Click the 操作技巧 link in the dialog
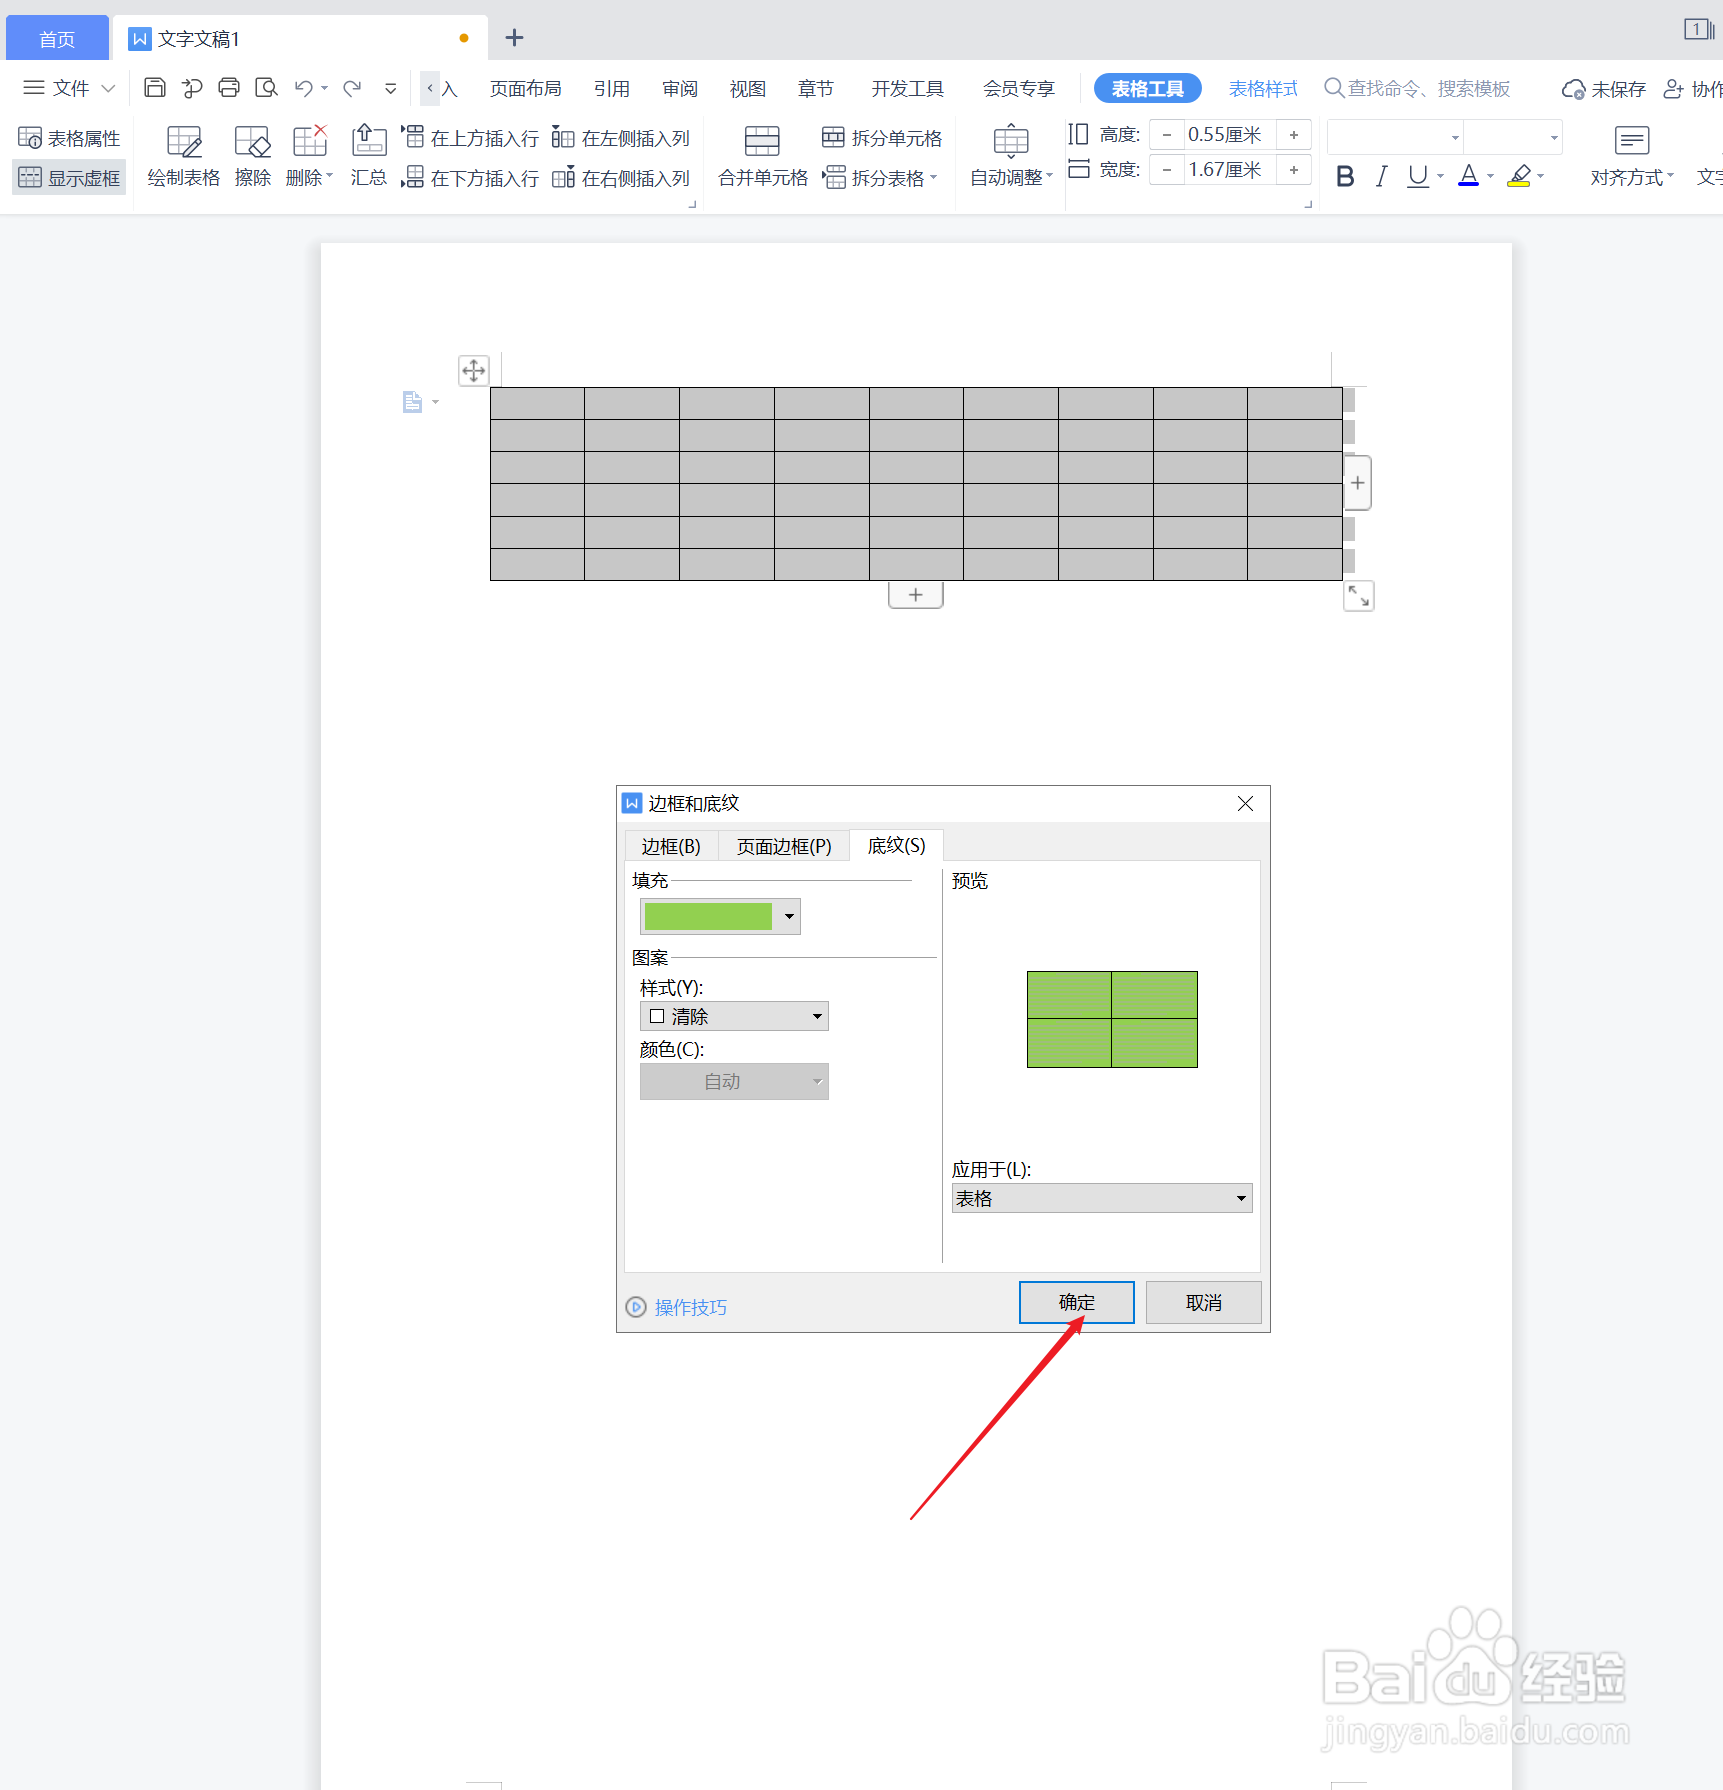This screenshot has height=1790, width=1723. (689, 1307)
